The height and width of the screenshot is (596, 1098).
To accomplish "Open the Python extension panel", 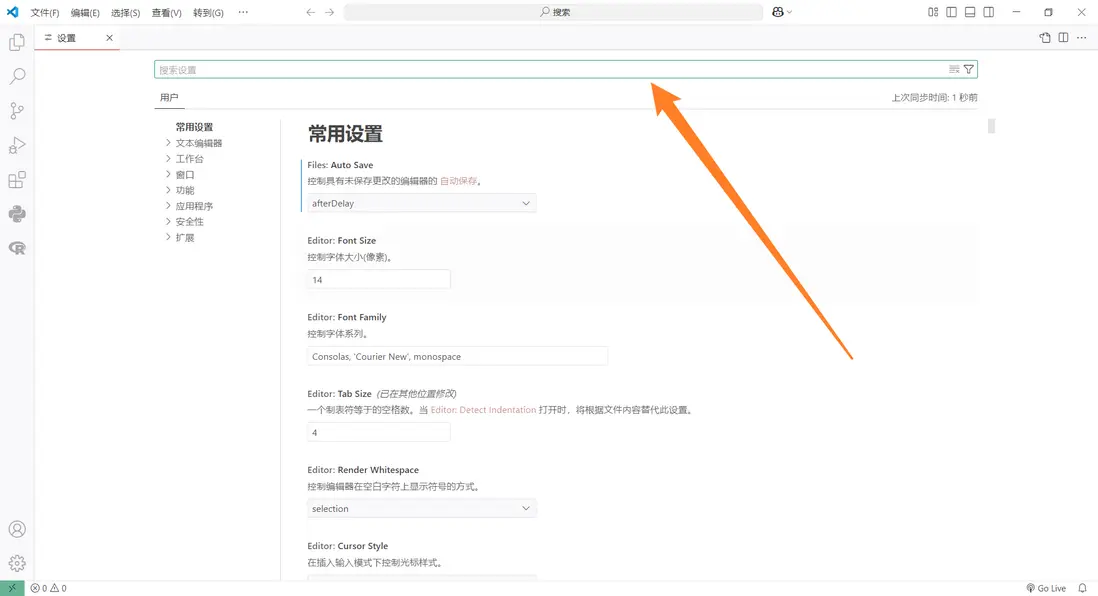I will [17, 214].
